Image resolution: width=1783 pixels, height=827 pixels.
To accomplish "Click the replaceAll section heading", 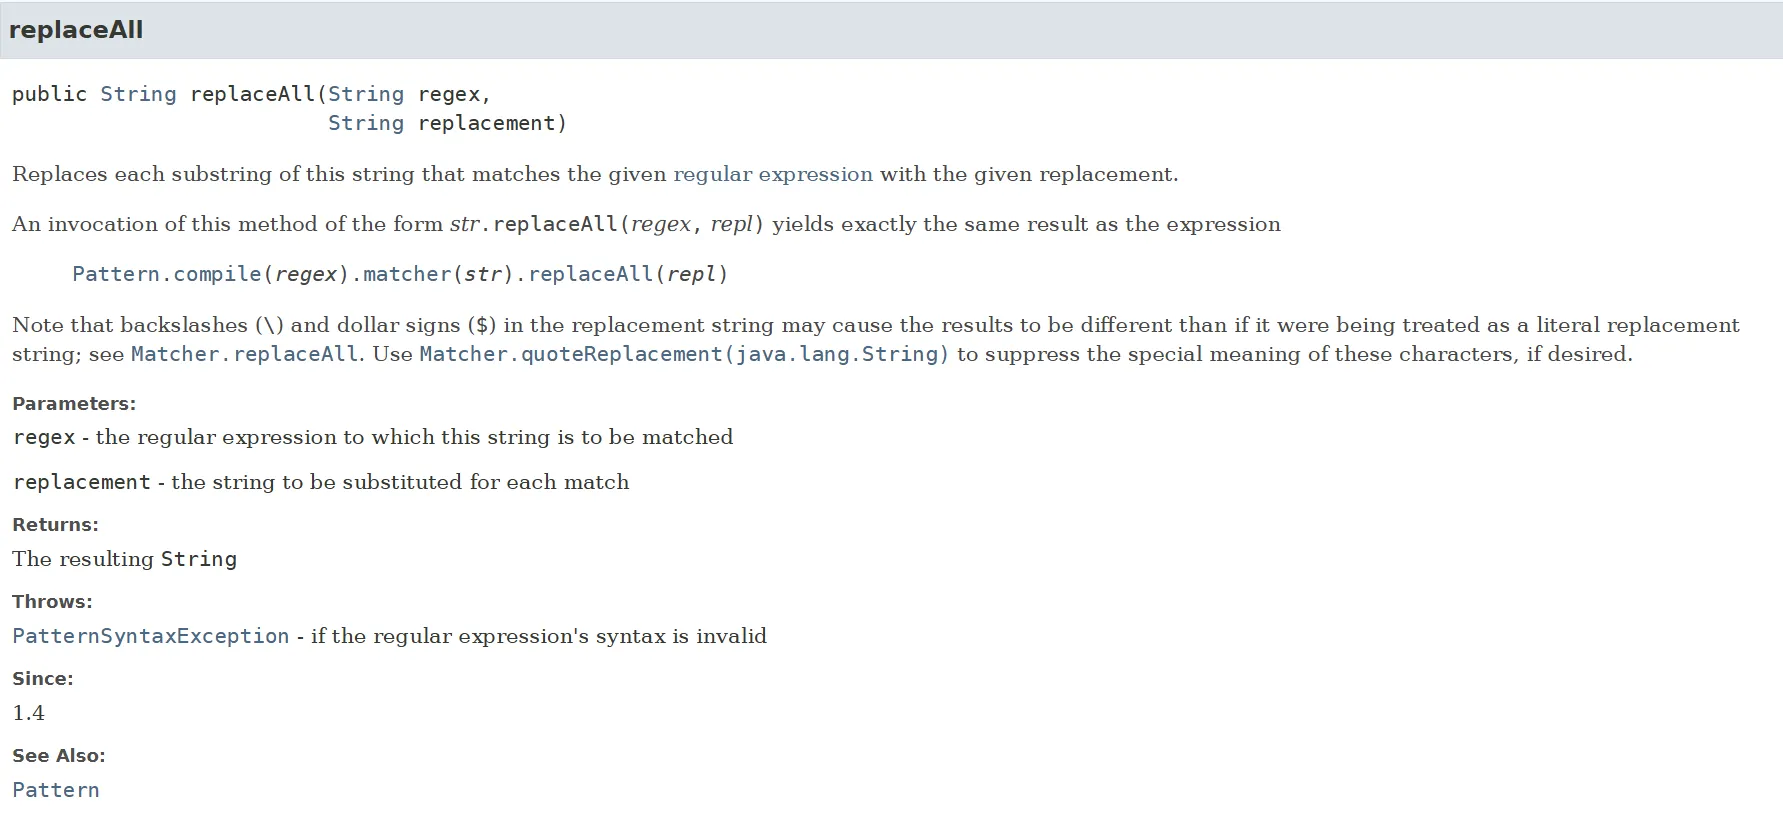I will pos(76,30).
